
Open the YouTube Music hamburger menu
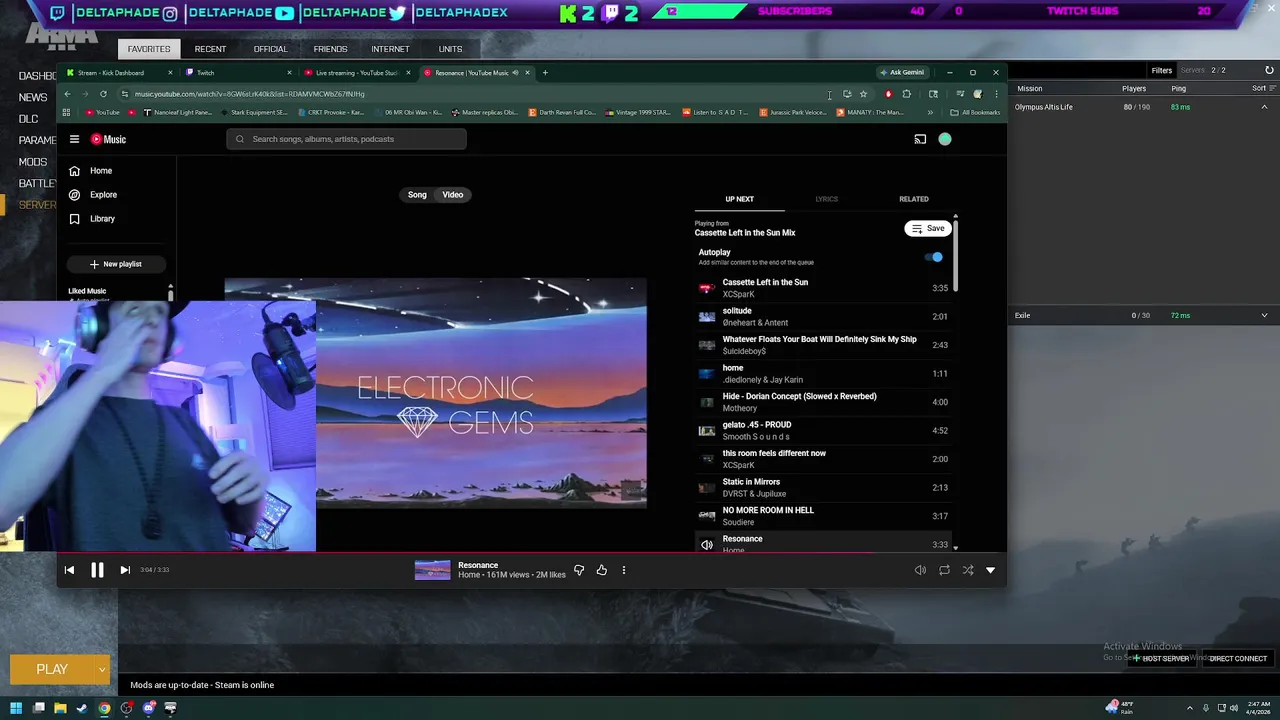(x=74, y=139)
